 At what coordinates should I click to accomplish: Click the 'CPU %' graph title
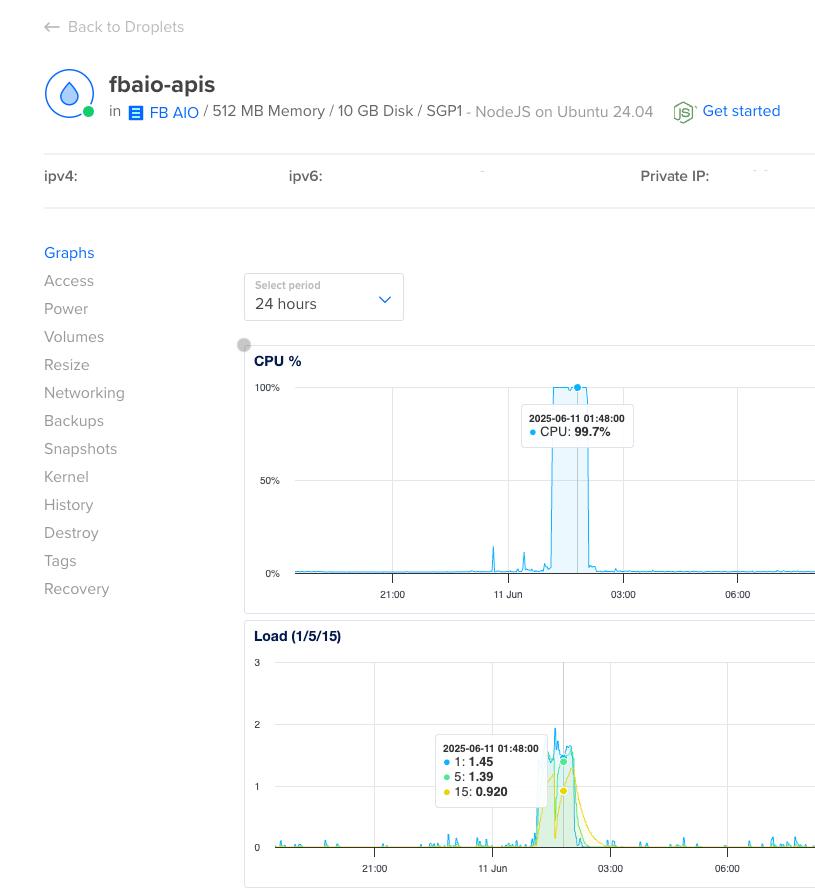pyautogui.click(x=278, y=361)
